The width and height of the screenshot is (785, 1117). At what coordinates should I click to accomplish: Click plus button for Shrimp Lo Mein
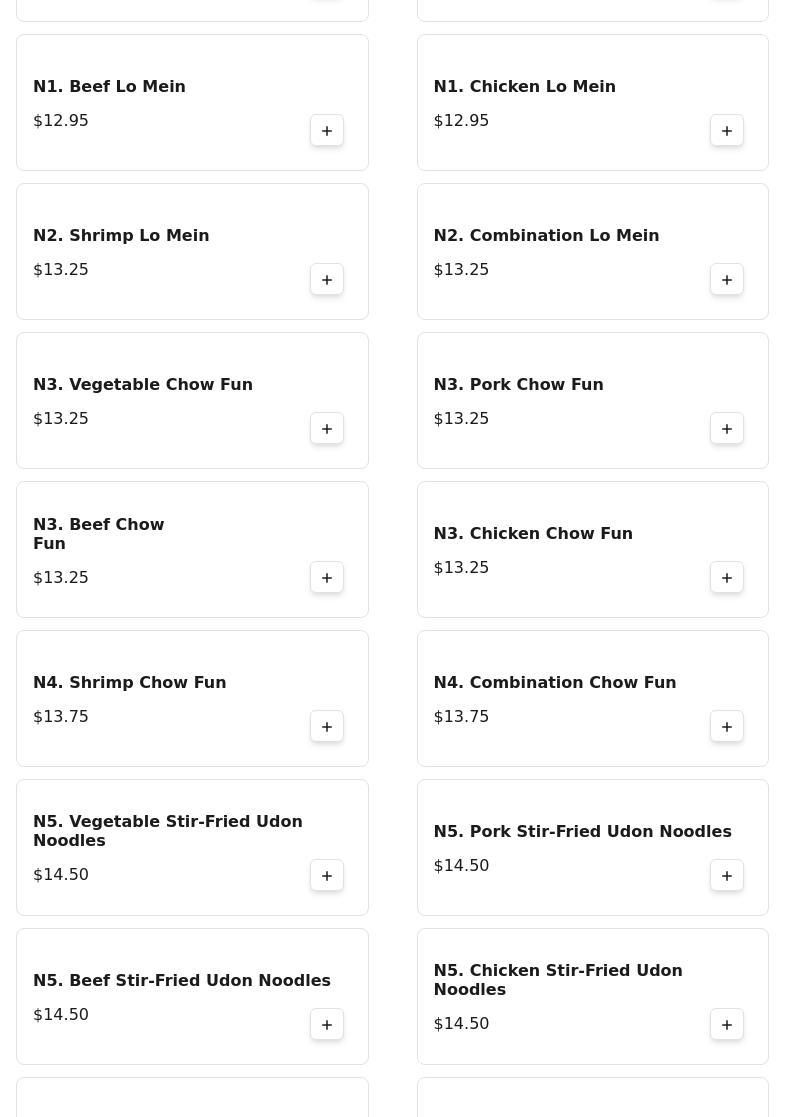[x=327, y=280]
